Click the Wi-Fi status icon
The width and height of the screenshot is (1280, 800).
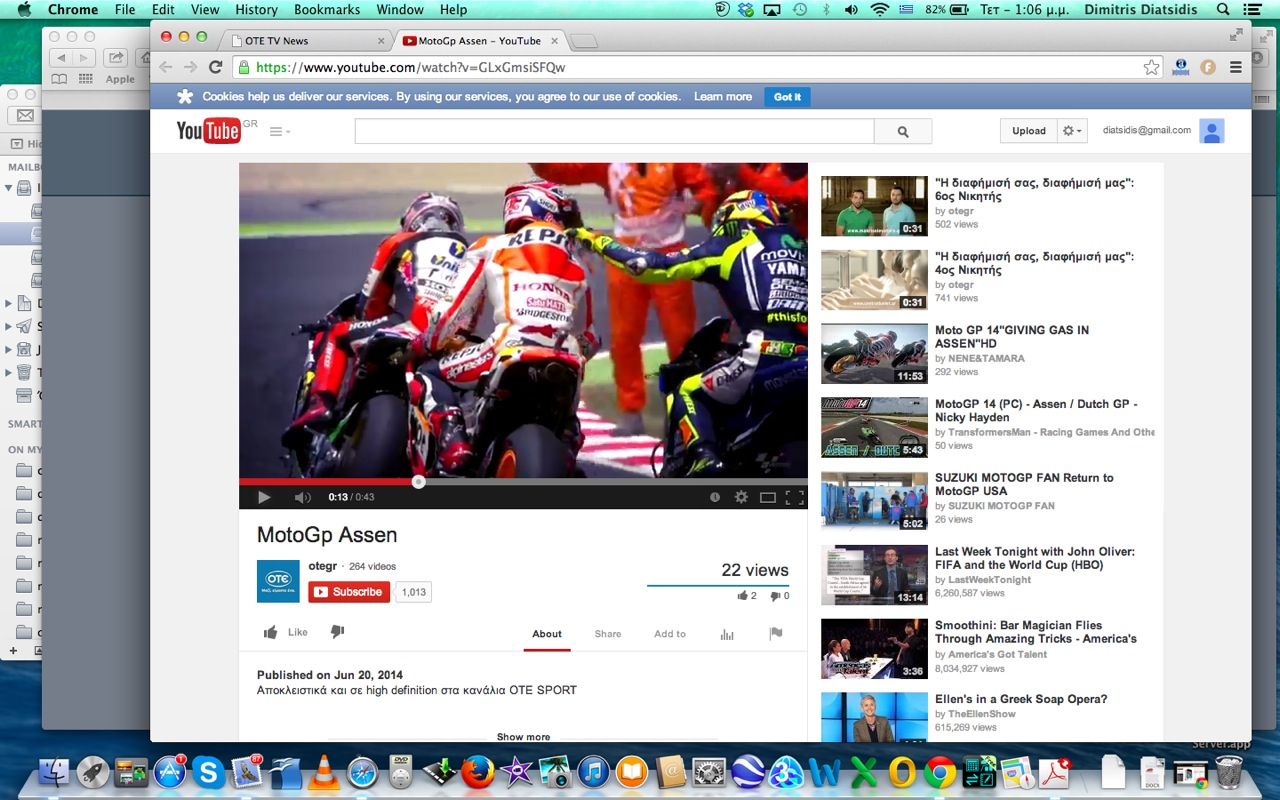(x=879, y=10)
